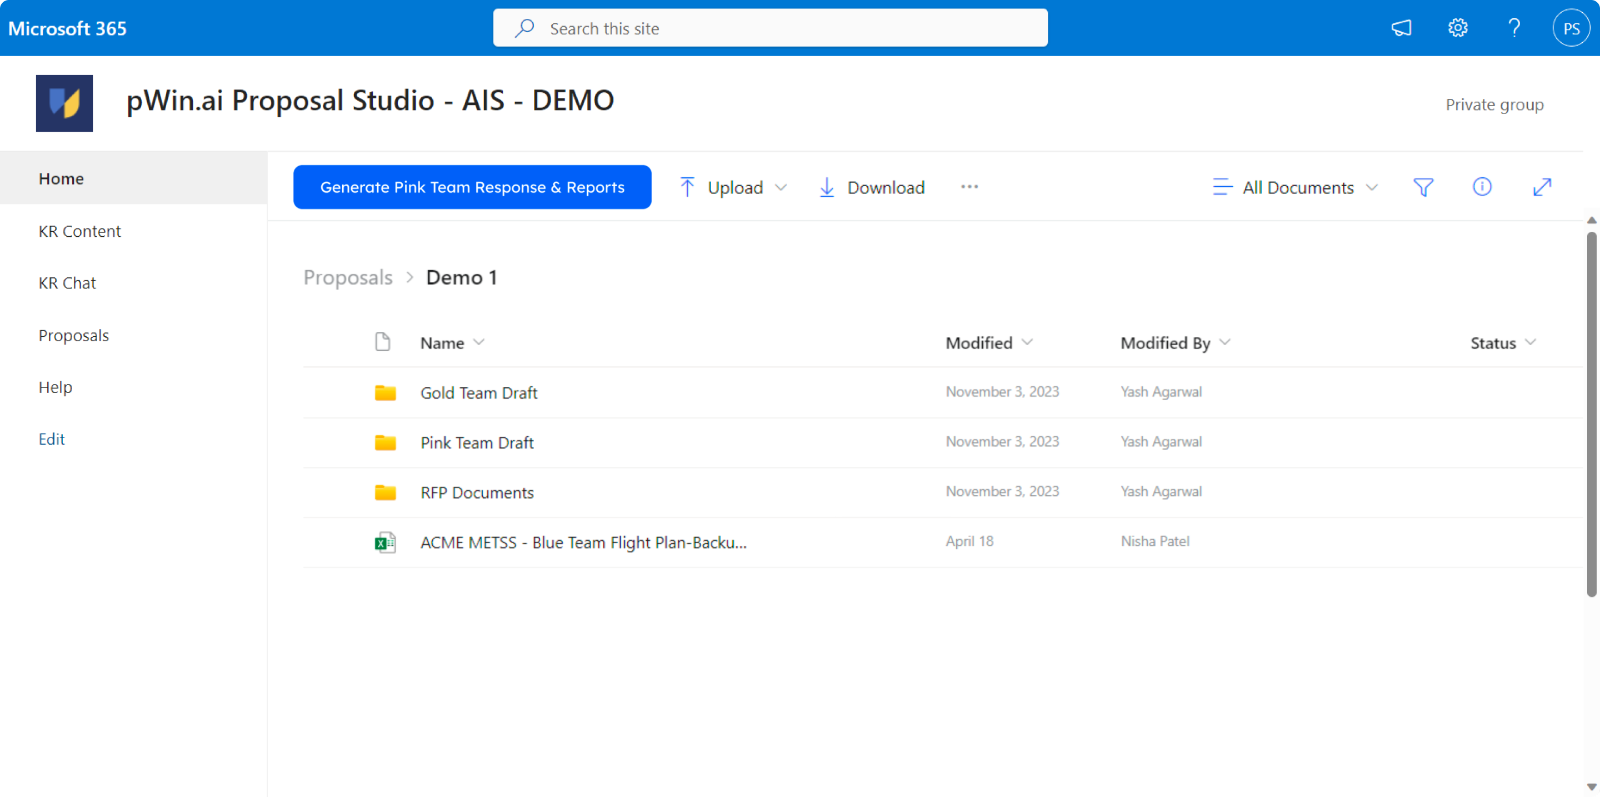
Task: Click 'Yash Agarwal' in RFP Documents row
Action: [1161, 491]
